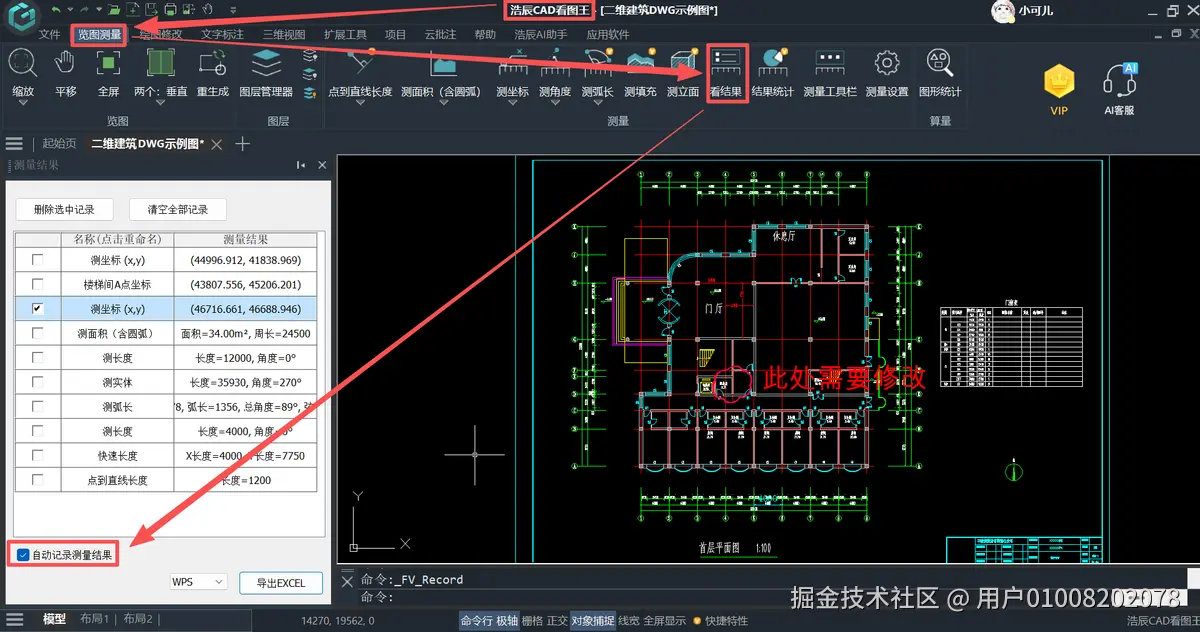Toggle 对象捕捉 in the status bar
The width and height of the screenshot is (1200, 632).
[593, 621]
